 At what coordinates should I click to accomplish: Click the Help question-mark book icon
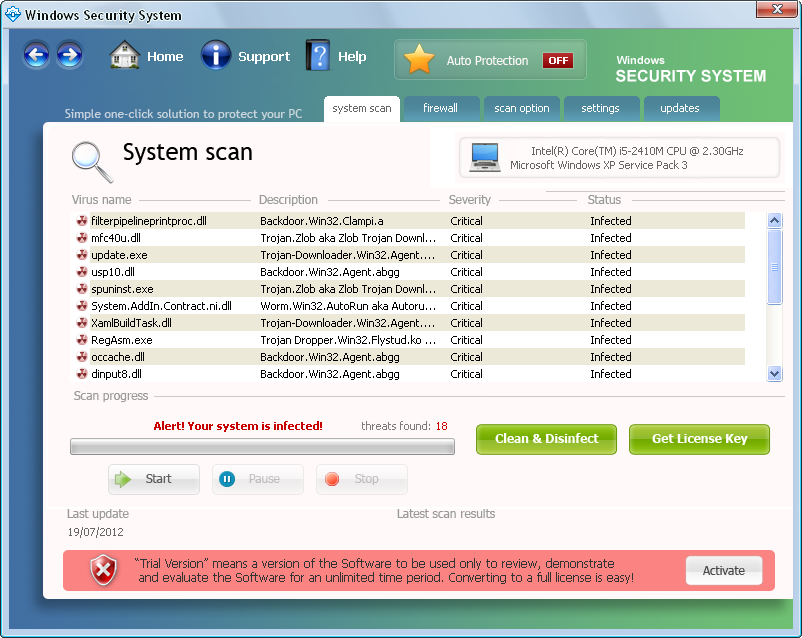pyautogui.click(x=318, y=55)
